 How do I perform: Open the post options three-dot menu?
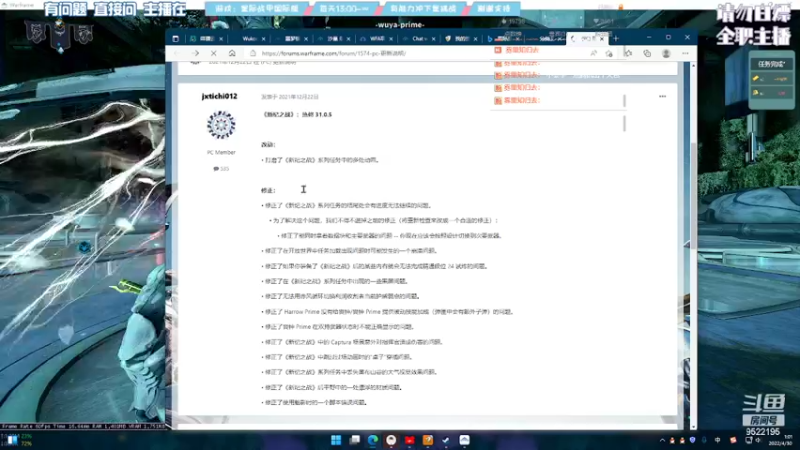click(x=662, y=96)
